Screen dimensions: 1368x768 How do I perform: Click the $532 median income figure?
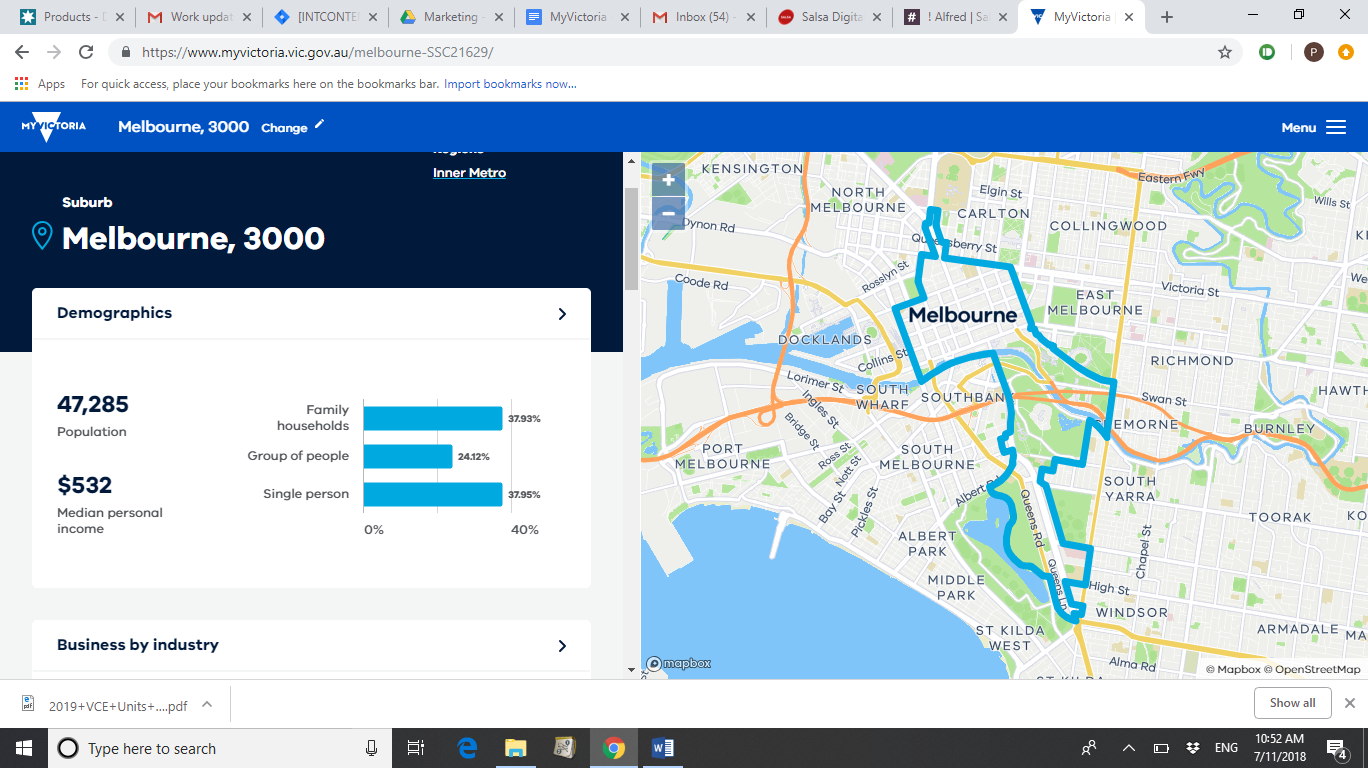point(85,485)
